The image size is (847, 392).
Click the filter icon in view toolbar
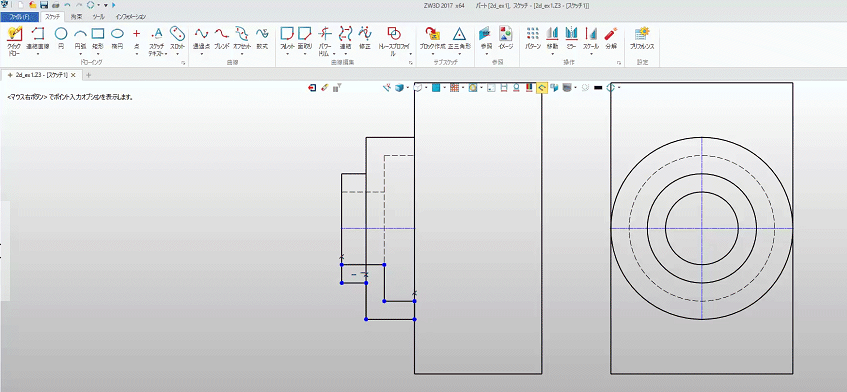pyautogui.click(x=337, y=87)
